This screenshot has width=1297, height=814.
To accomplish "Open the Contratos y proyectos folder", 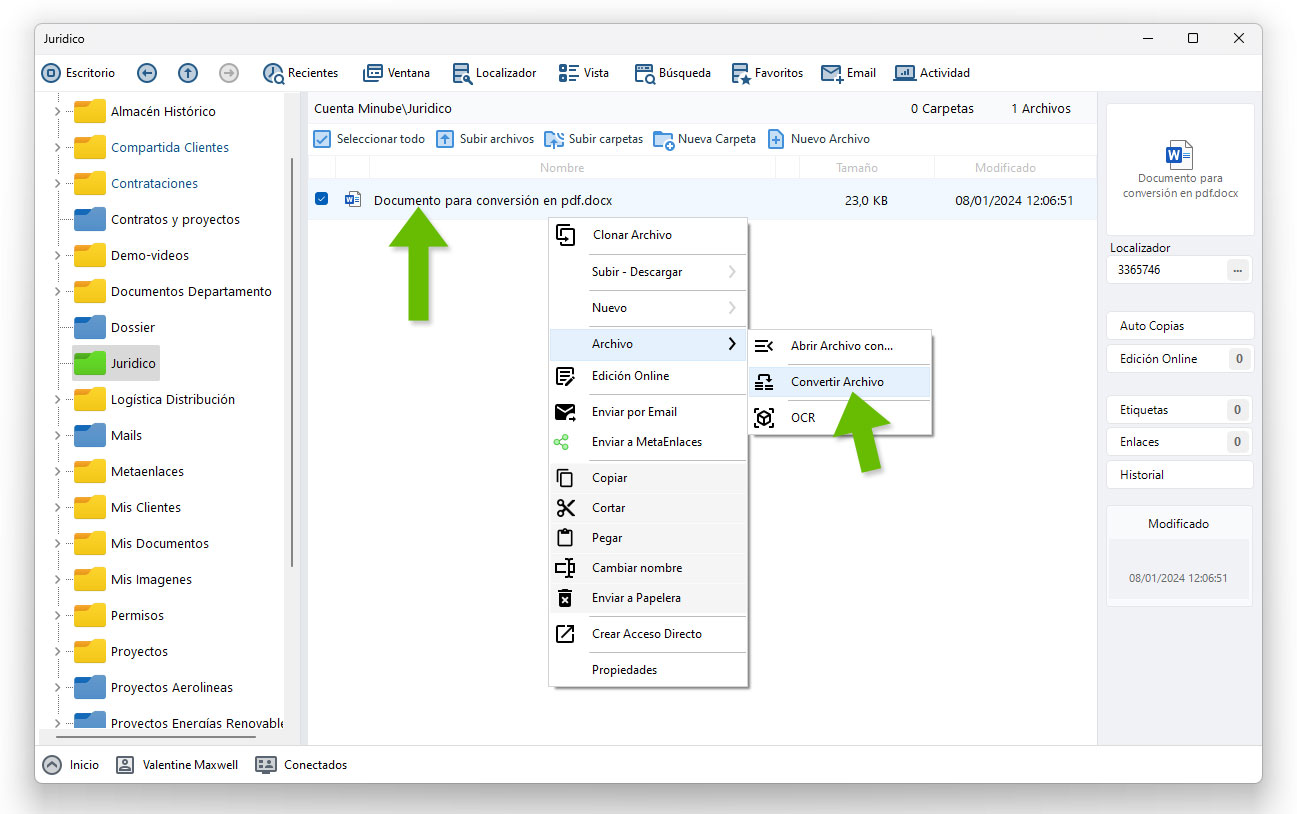I will tap(157, 220).
